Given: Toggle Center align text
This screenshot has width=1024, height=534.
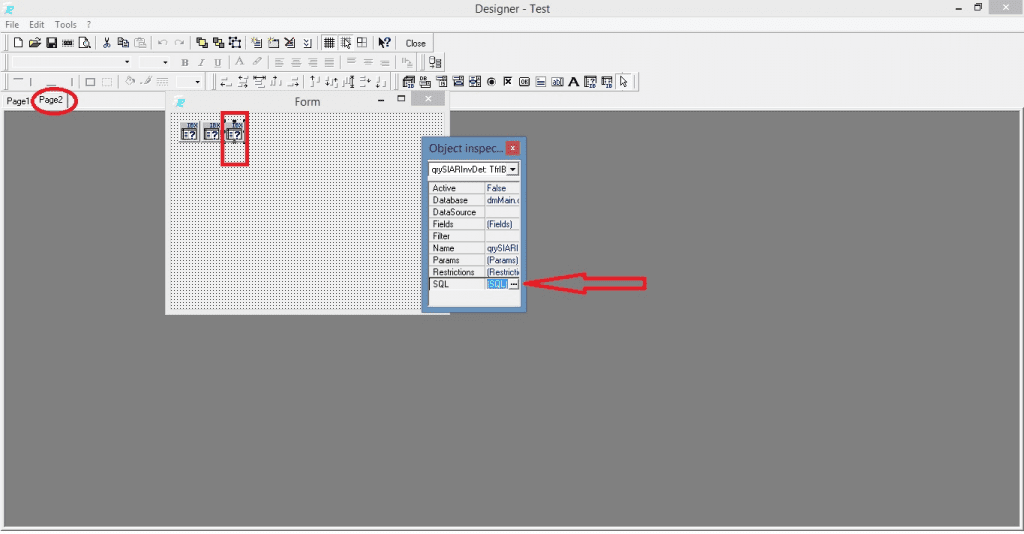Looking at the screenshot, I should (x=296, y=63).
